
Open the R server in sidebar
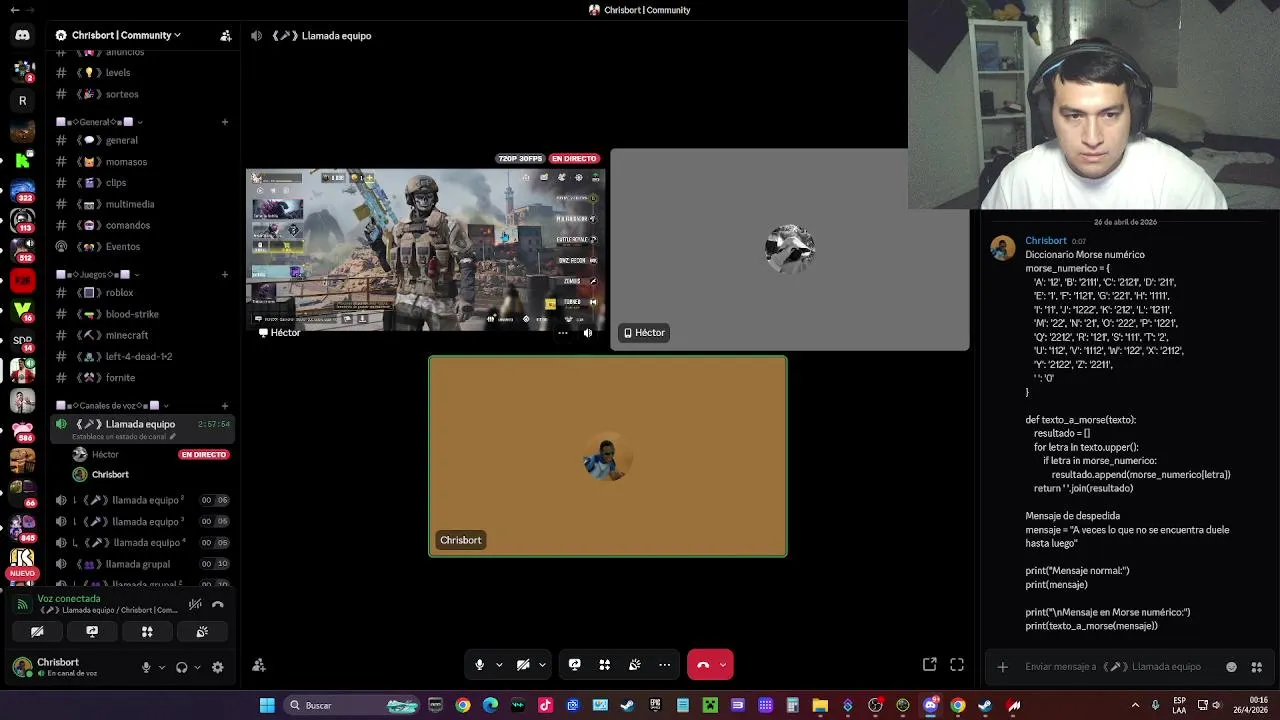(x=22, y=100)
